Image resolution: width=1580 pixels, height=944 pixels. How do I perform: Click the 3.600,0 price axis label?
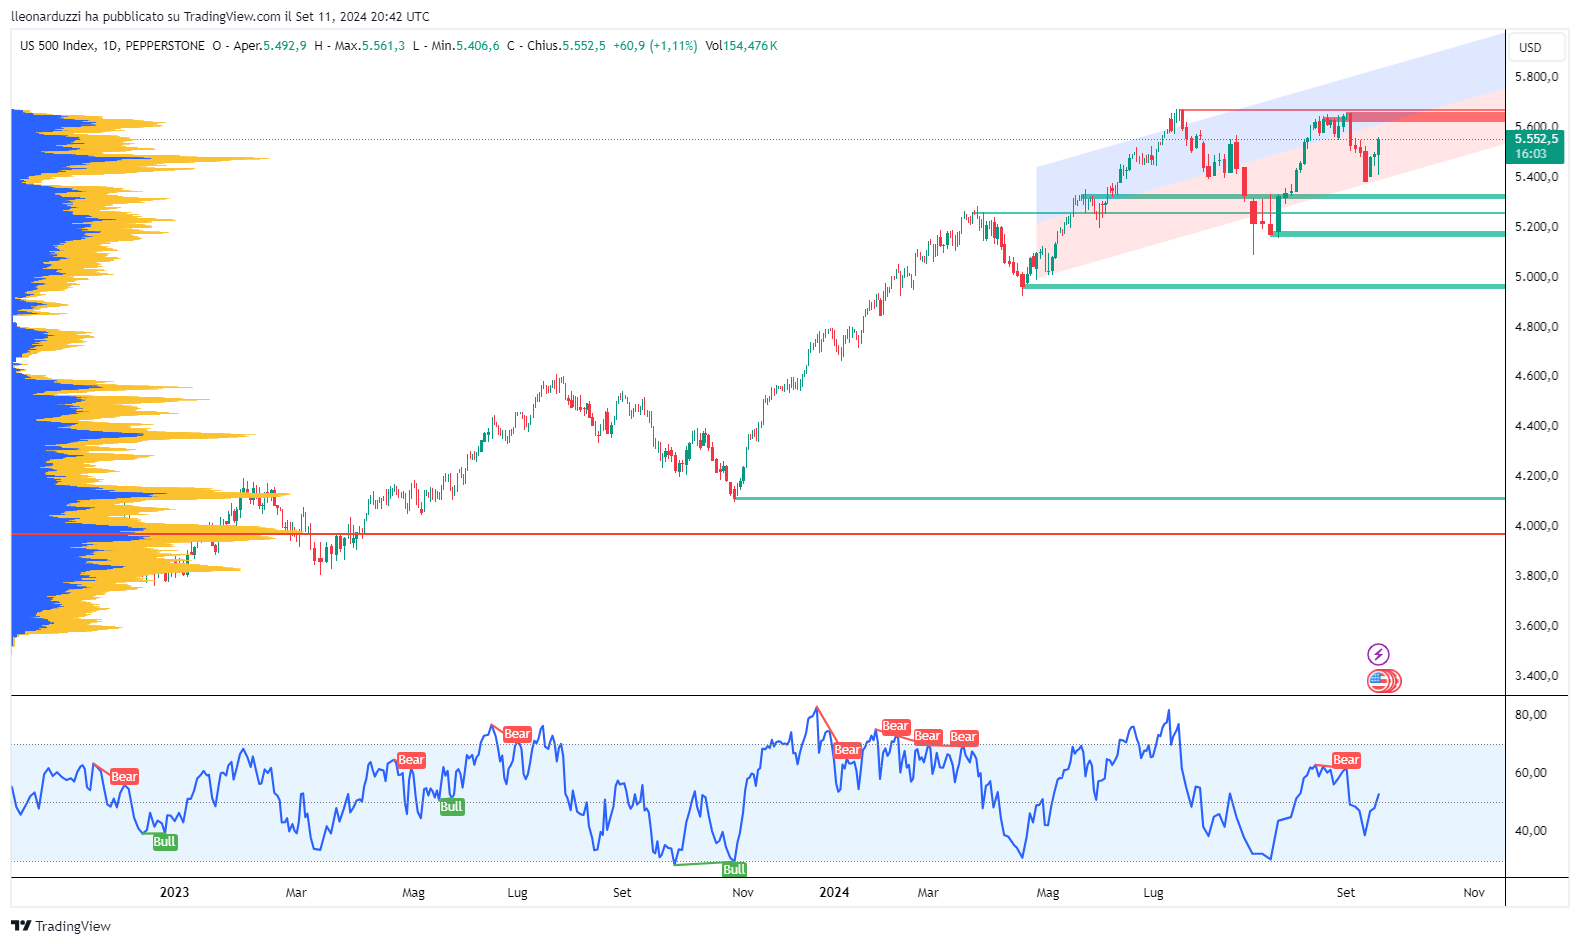click(x=1536, y=626)
